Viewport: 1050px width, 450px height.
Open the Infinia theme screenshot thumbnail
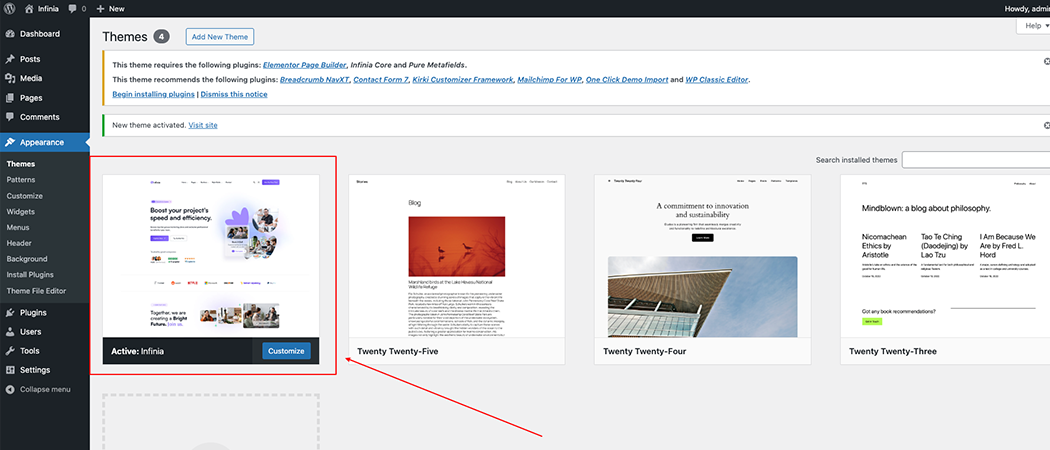(211, 256)
